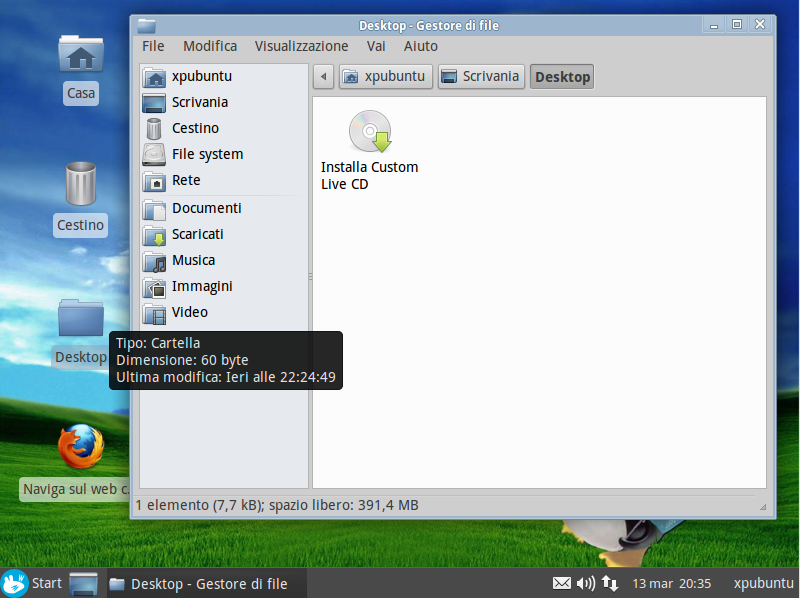Viewport: 800px width, 598px height.
Task: Click the status bar text '1 elemento'
Action: coord(172,505)
